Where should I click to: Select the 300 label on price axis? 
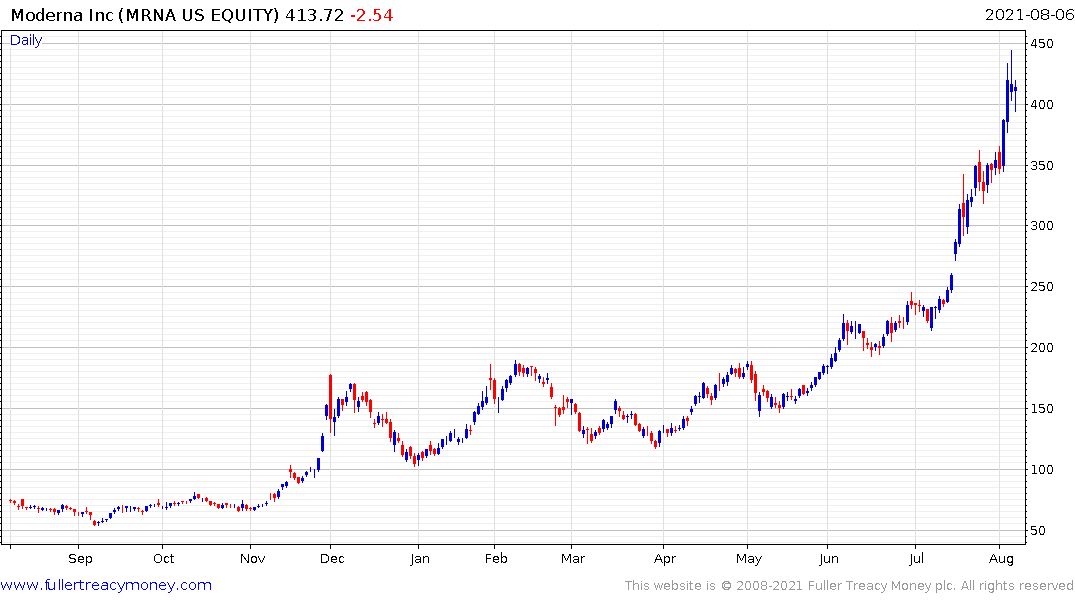coord(1042,226)
